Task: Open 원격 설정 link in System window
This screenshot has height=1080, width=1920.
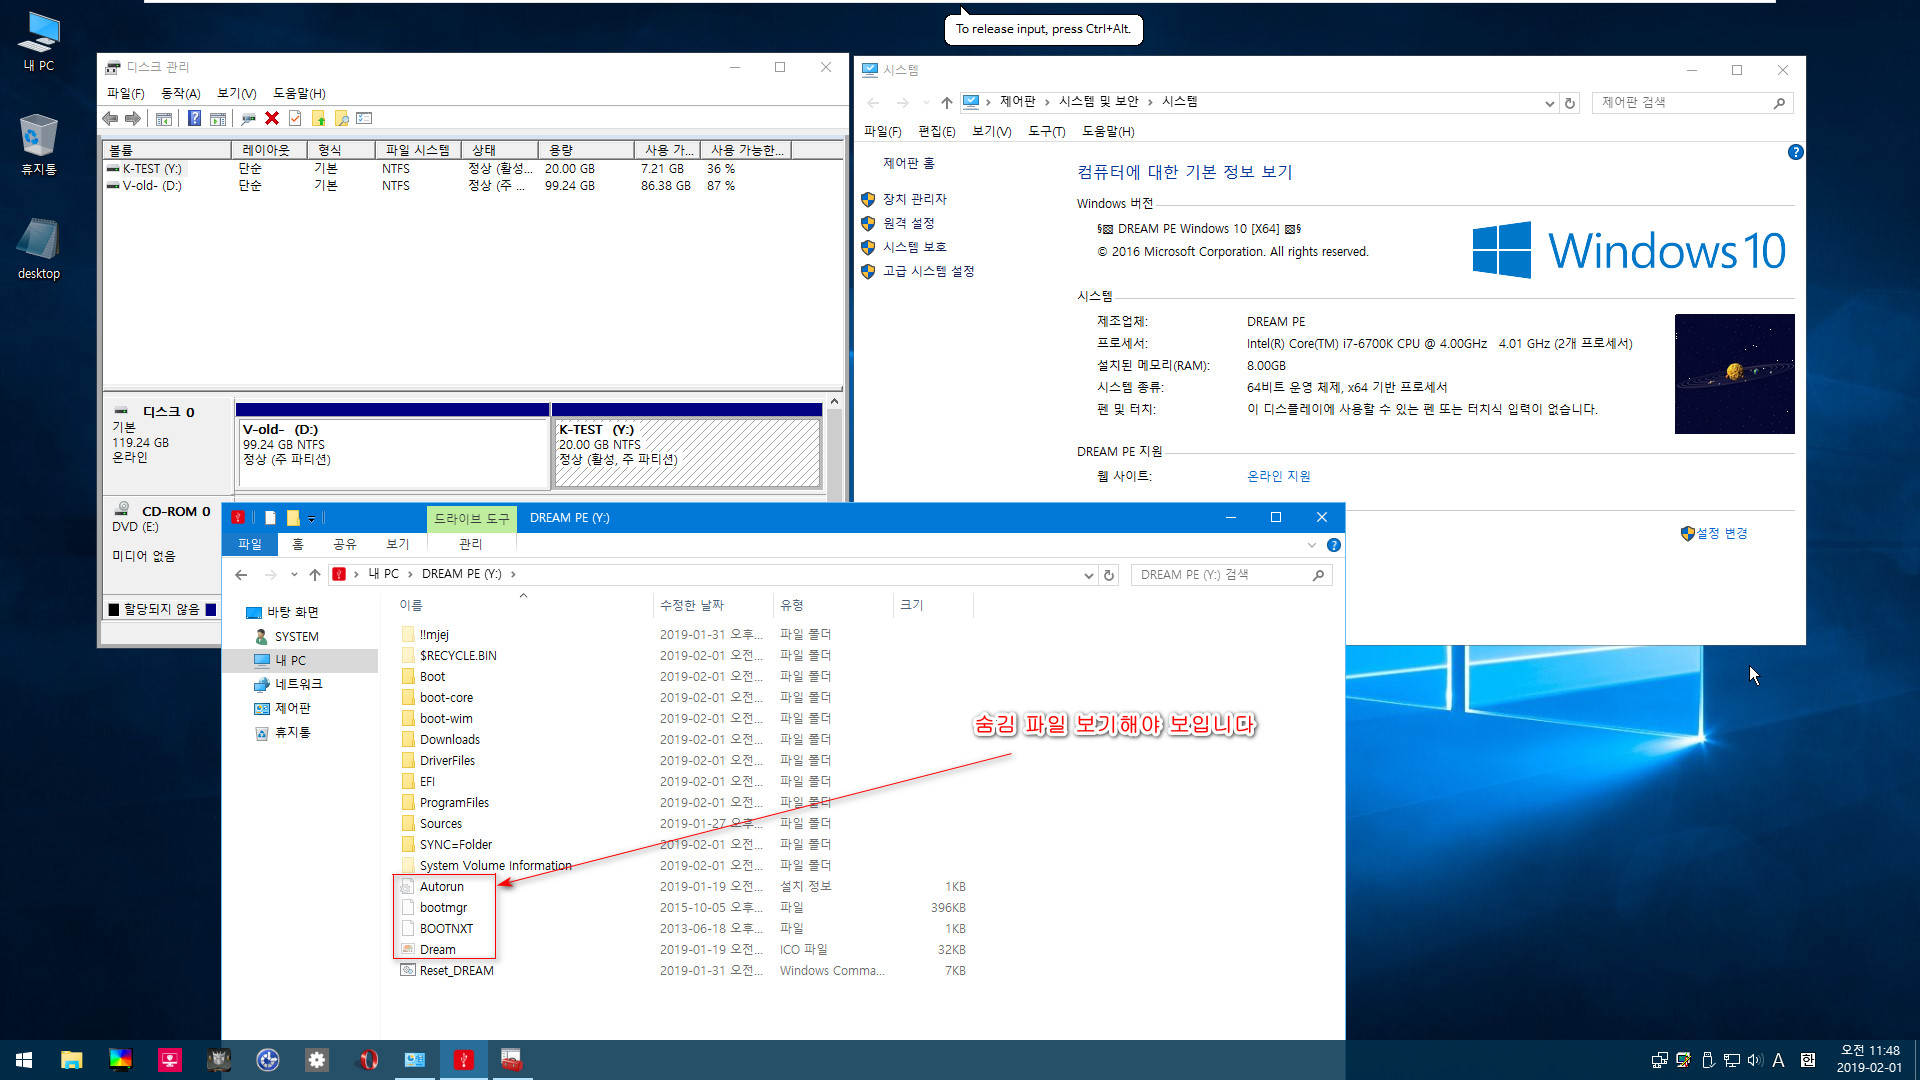Action: point(908,223)
